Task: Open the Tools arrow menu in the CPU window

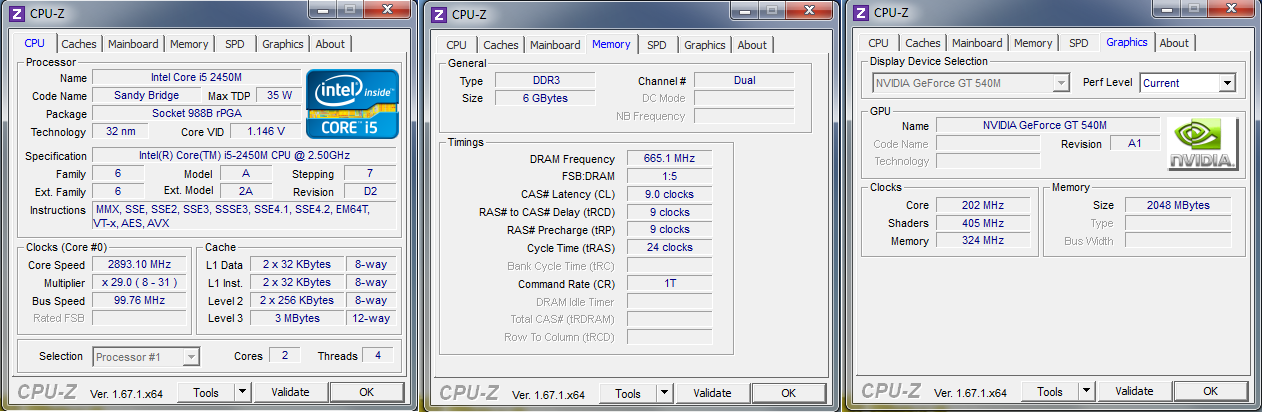Action: [x=242, y=392]
